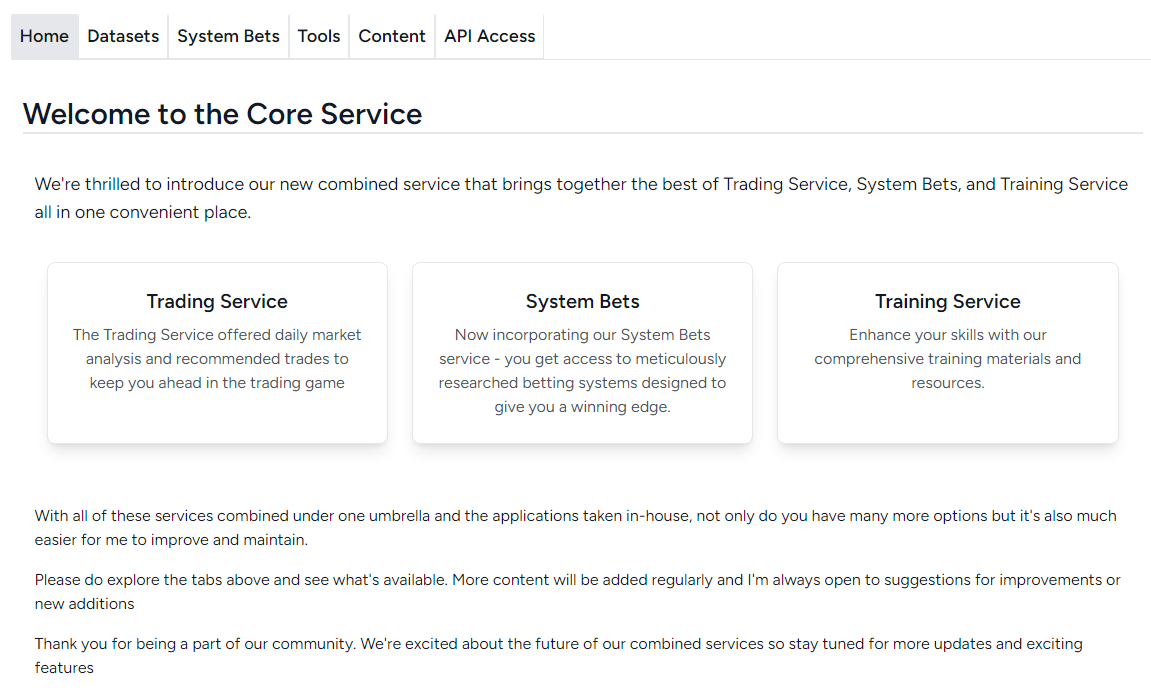Navigate to the API Access tab

click(x=489, y=36)
